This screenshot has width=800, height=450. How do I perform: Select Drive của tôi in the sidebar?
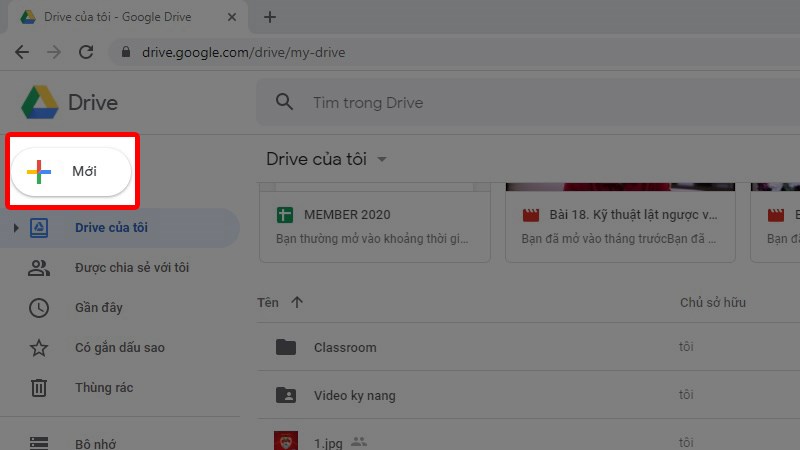[111, 227]
